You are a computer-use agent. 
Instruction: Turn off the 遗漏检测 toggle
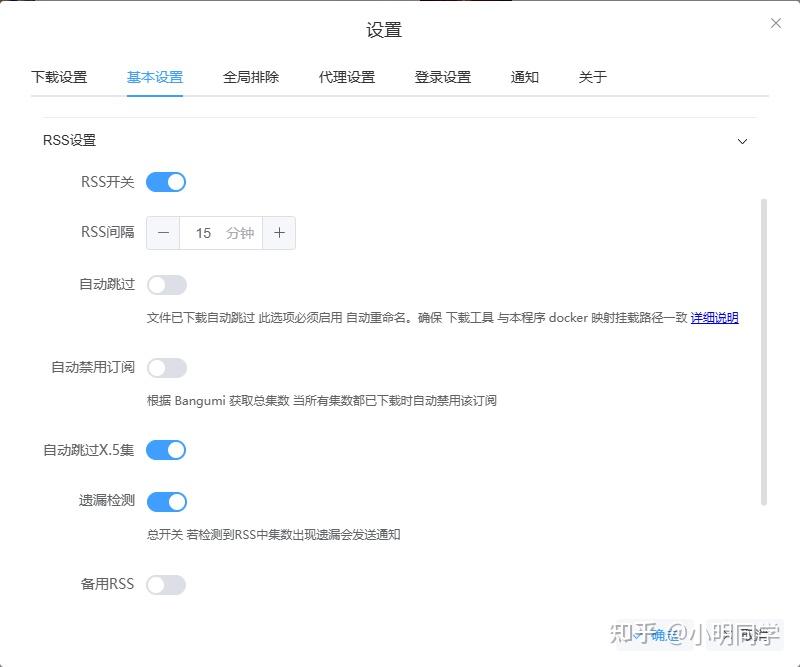point(166,501)
